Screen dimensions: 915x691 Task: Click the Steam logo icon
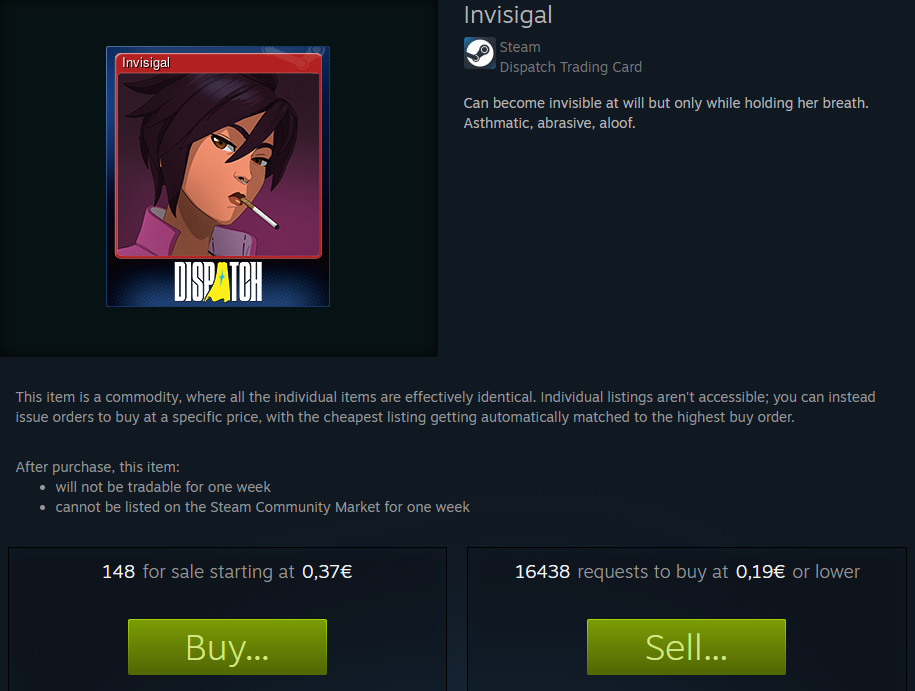(x=480, y=53)
